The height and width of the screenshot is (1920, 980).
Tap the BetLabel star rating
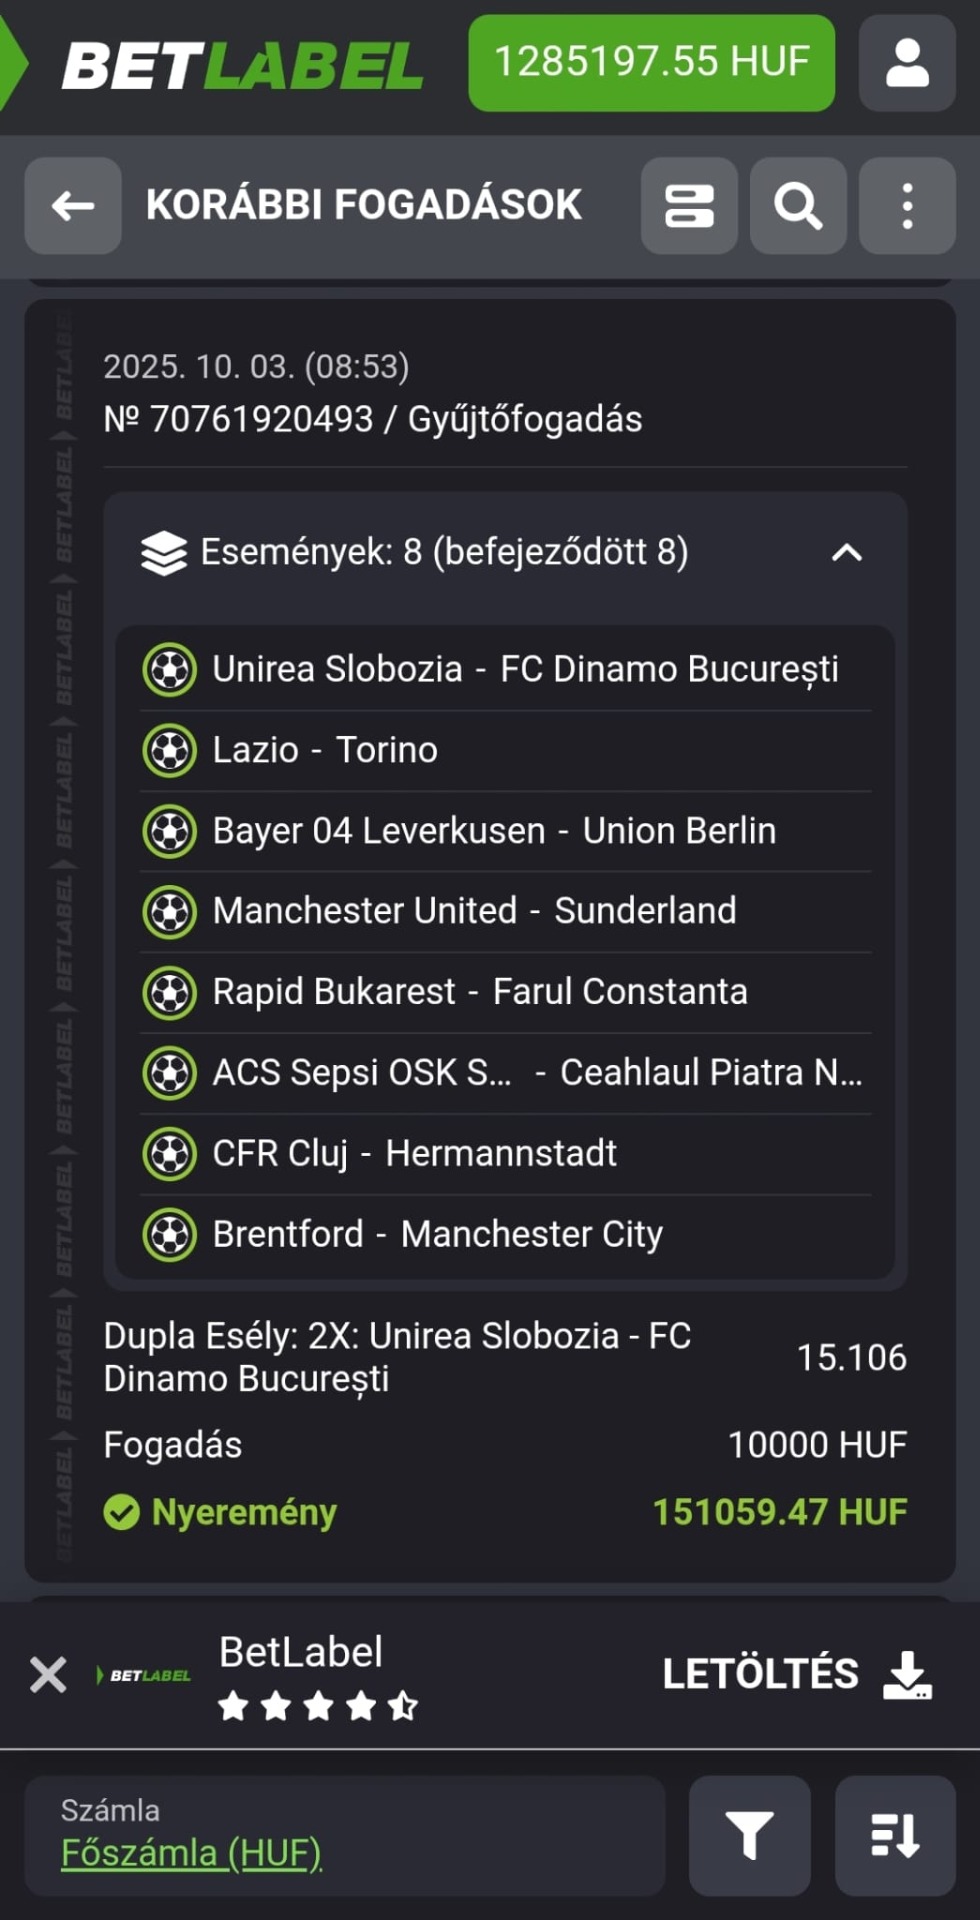click(x=318, y=1706)
